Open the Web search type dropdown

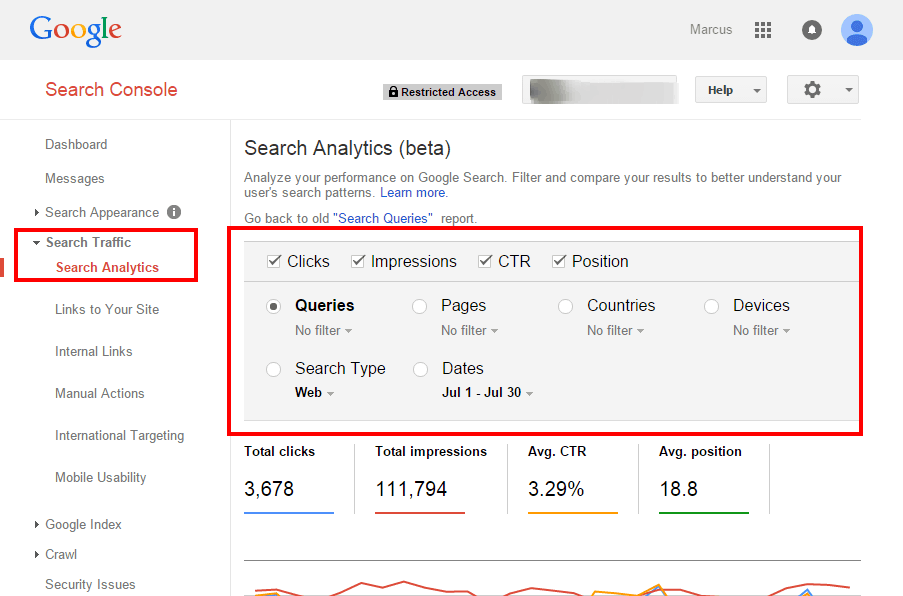click(314, 393)
